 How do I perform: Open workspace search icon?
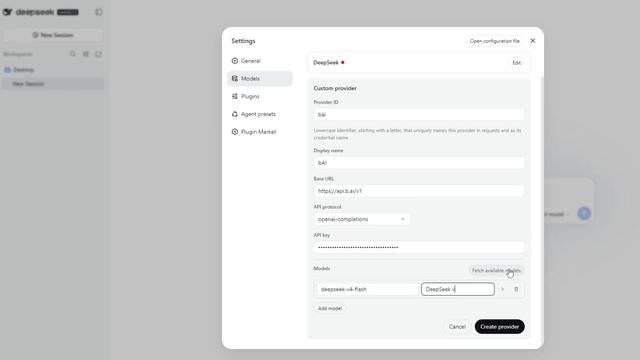[73, 54]
